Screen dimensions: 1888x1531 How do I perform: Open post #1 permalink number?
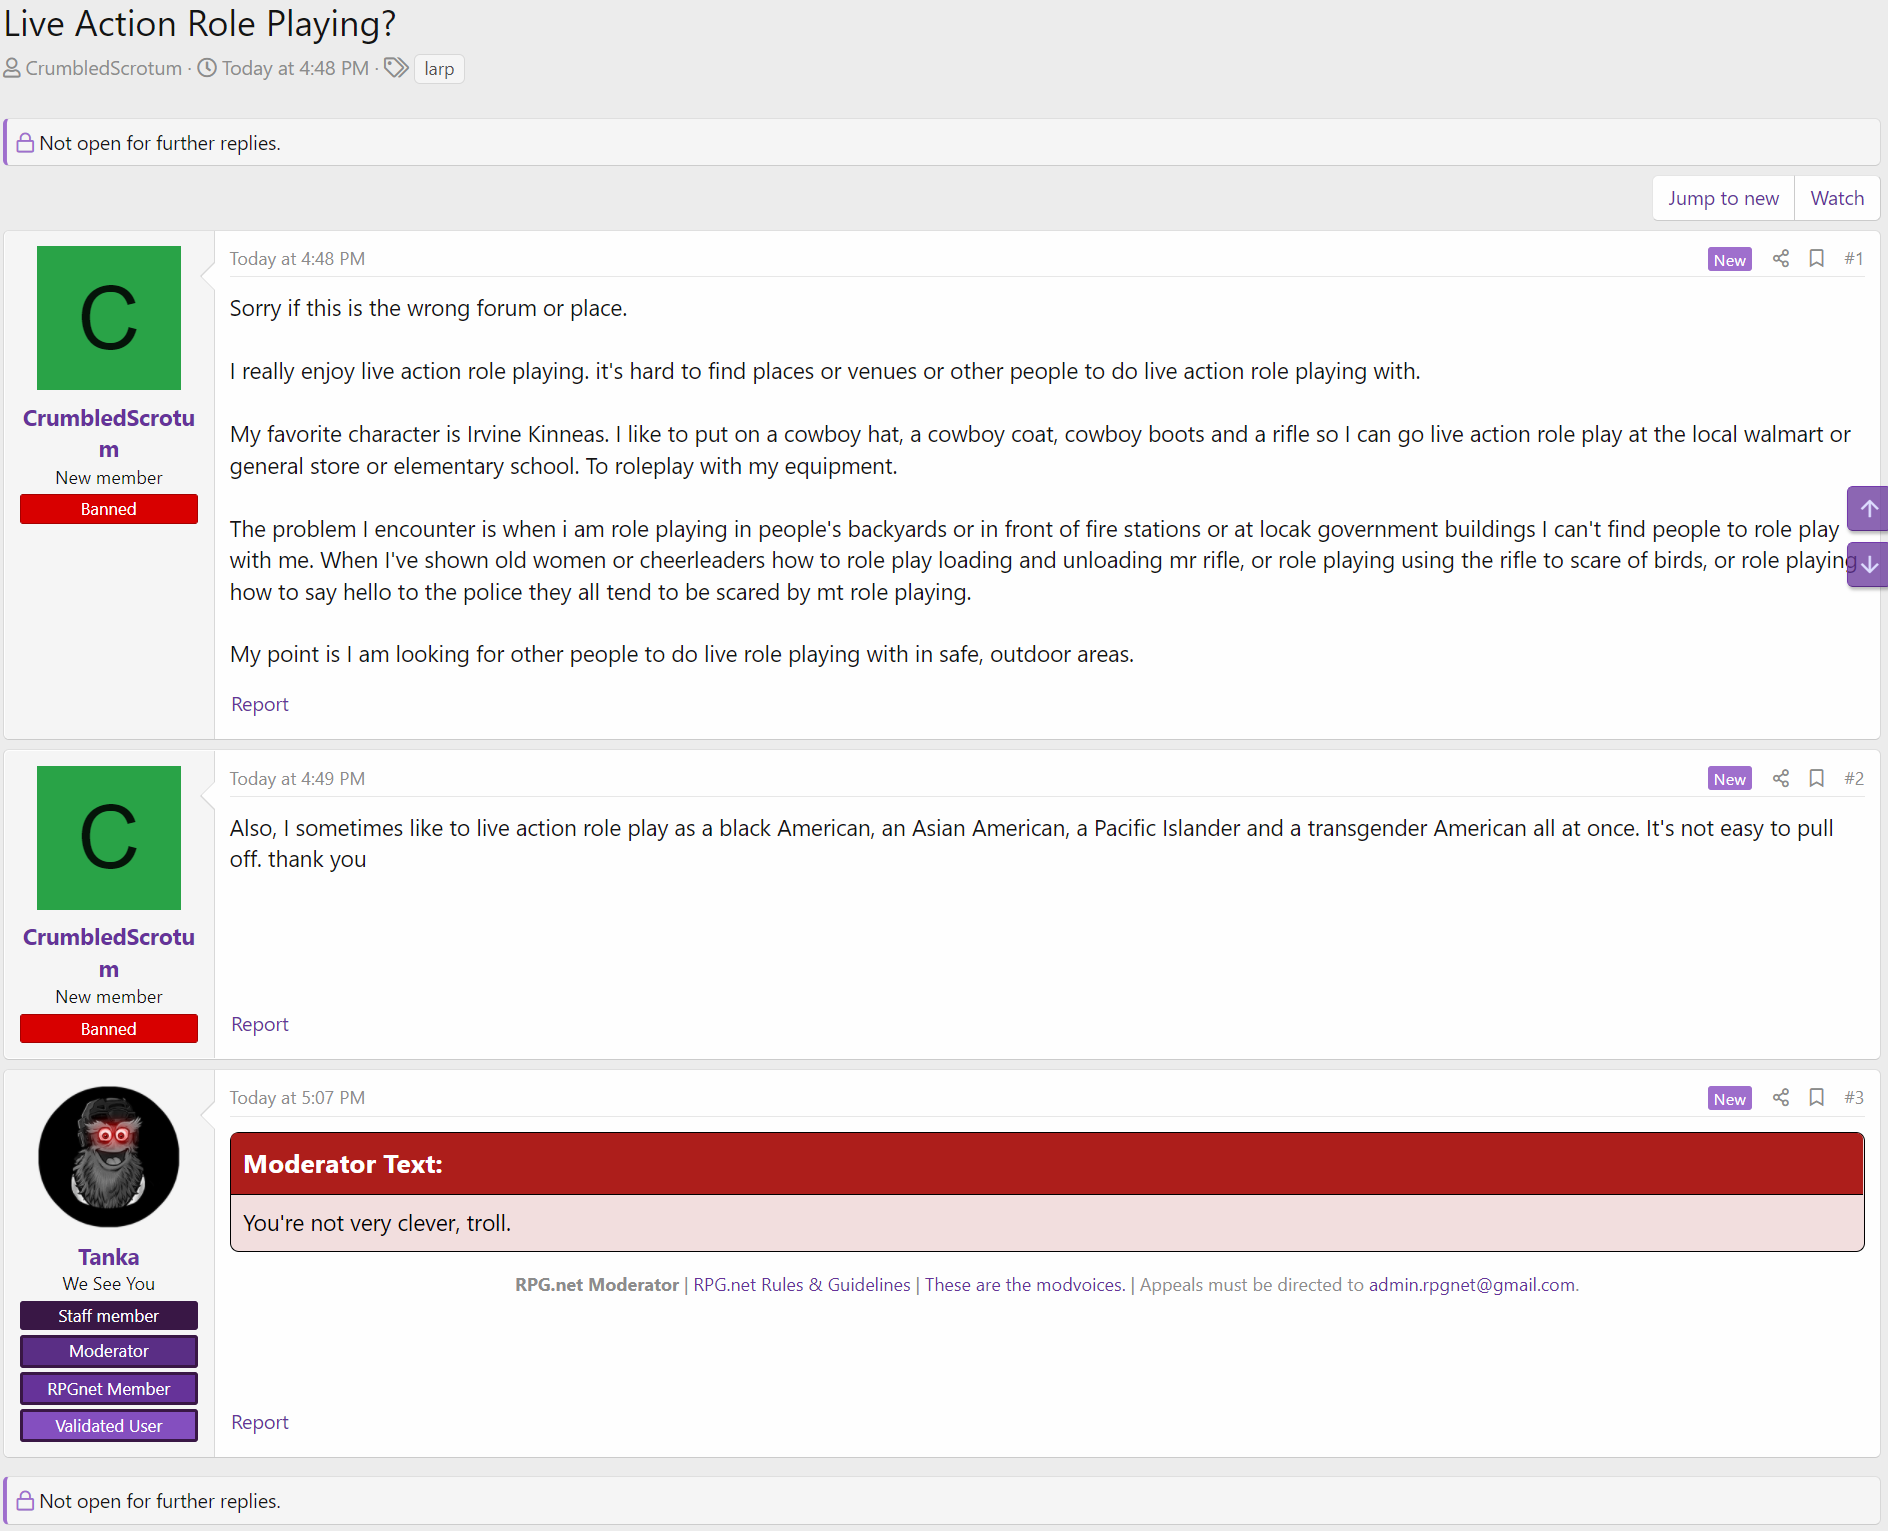coord(1854,259)
